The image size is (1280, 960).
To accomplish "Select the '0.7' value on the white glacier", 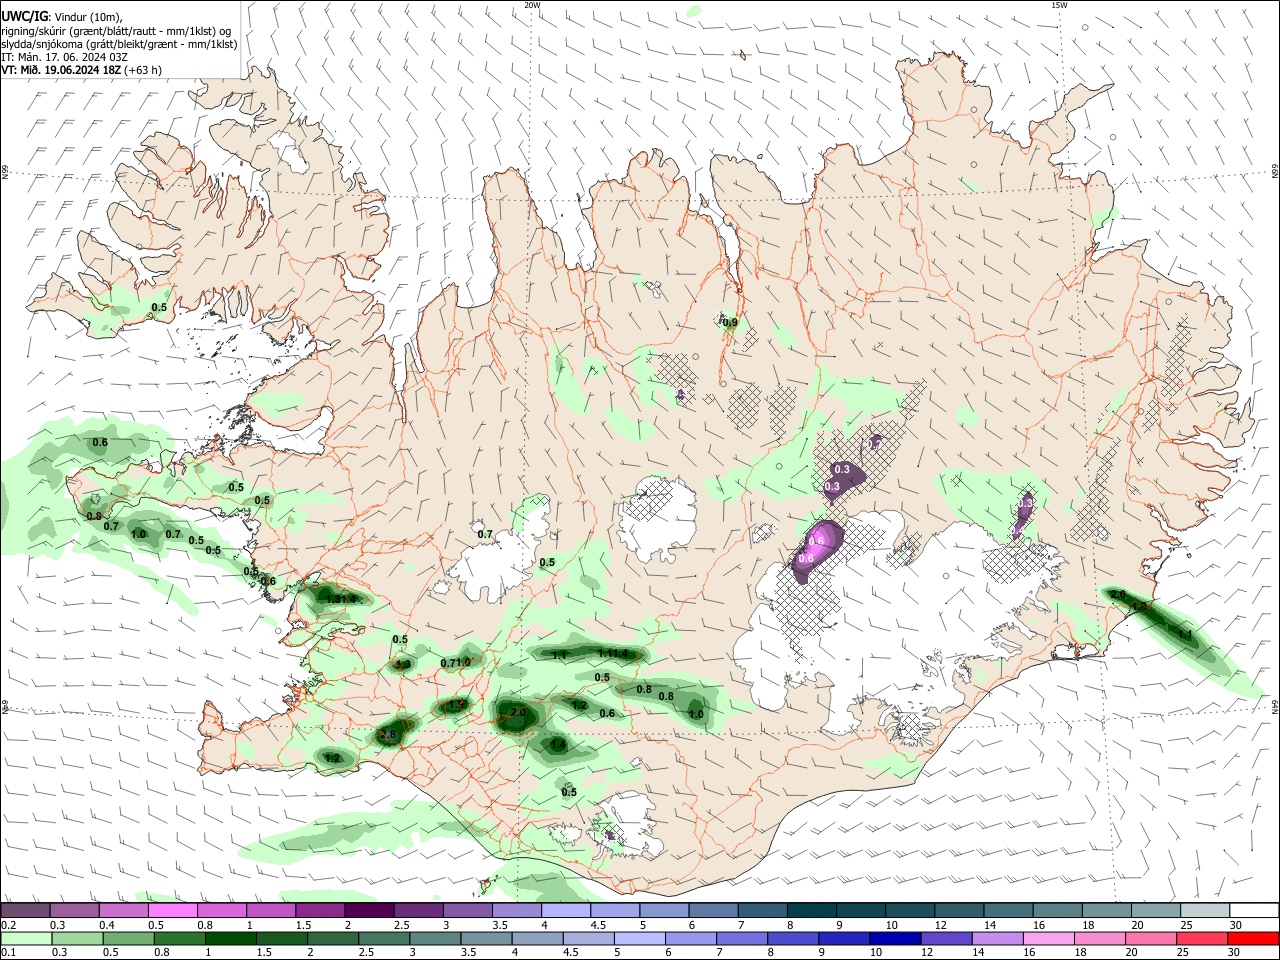I will pos(485,534).
